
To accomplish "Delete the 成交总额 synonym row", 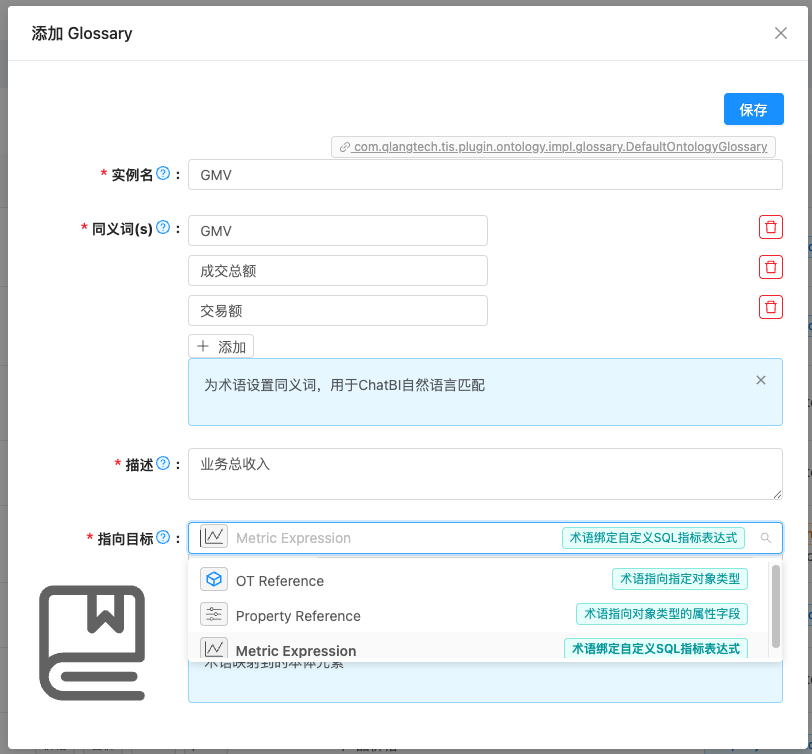I will [771, 267].
